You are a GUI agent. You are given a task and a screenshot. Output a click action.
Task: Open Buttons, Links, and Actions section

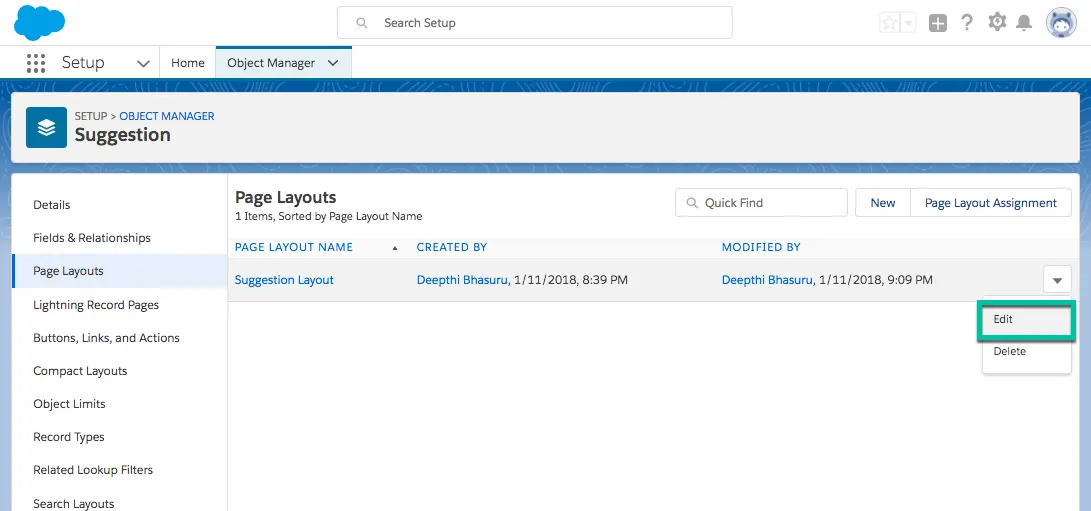point(106,338)
